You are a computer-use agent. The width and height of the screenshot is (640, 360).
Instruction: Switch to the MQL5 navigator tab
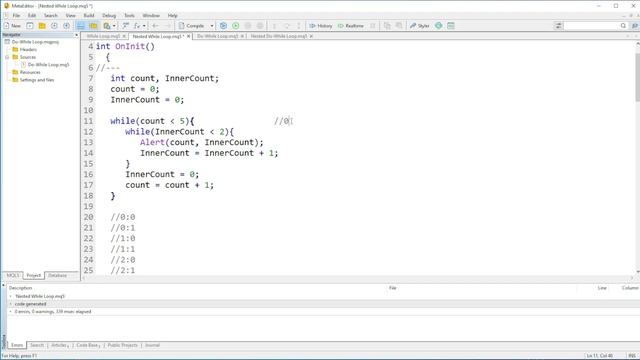pos(12,276)
